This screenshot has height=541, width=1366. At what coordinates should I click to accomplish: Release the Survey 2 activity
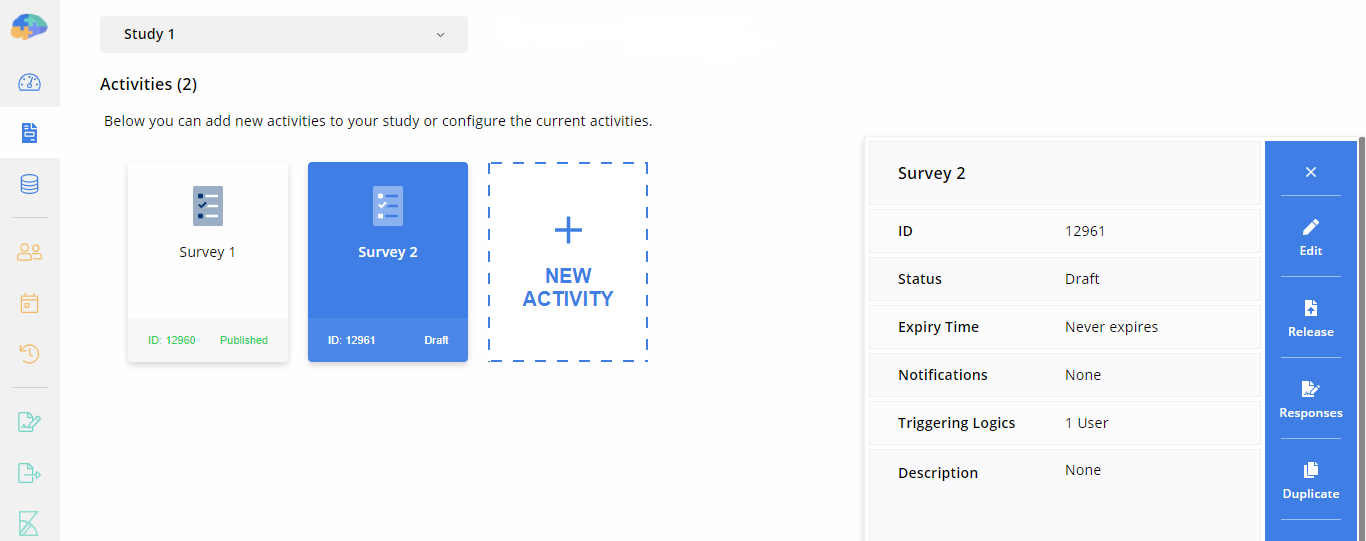(1311, 318)
